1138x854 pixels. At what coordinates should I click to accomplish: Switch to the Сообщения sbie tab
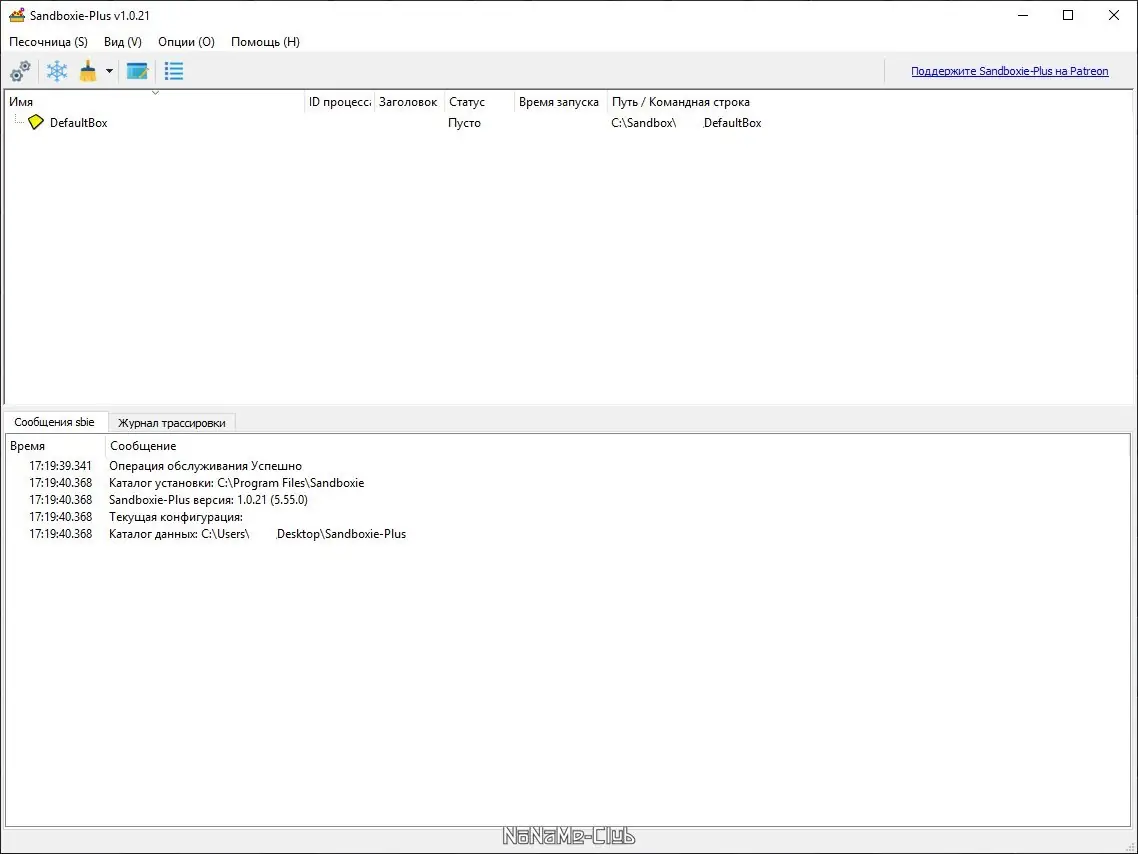[x=54, y=422]
